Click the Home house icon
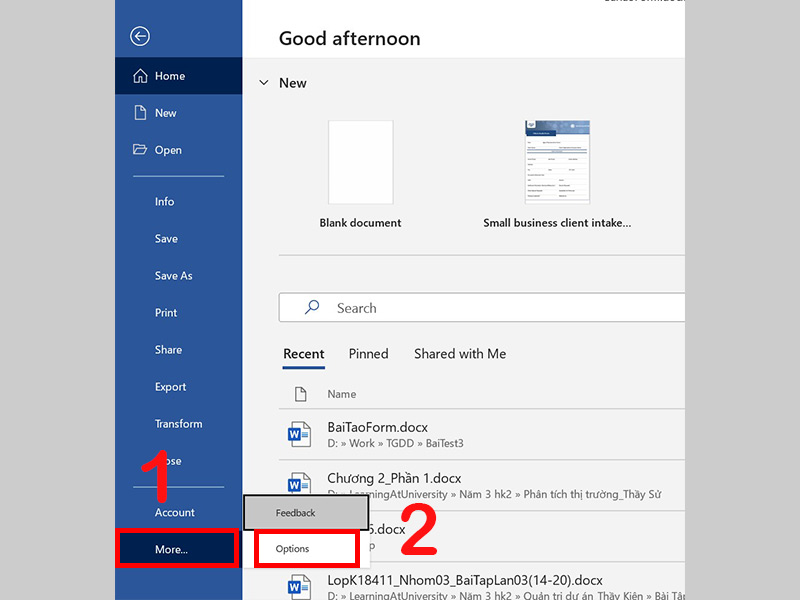This screenshot has height=600, width=800. pyautogui.click(x=140, y=76)
